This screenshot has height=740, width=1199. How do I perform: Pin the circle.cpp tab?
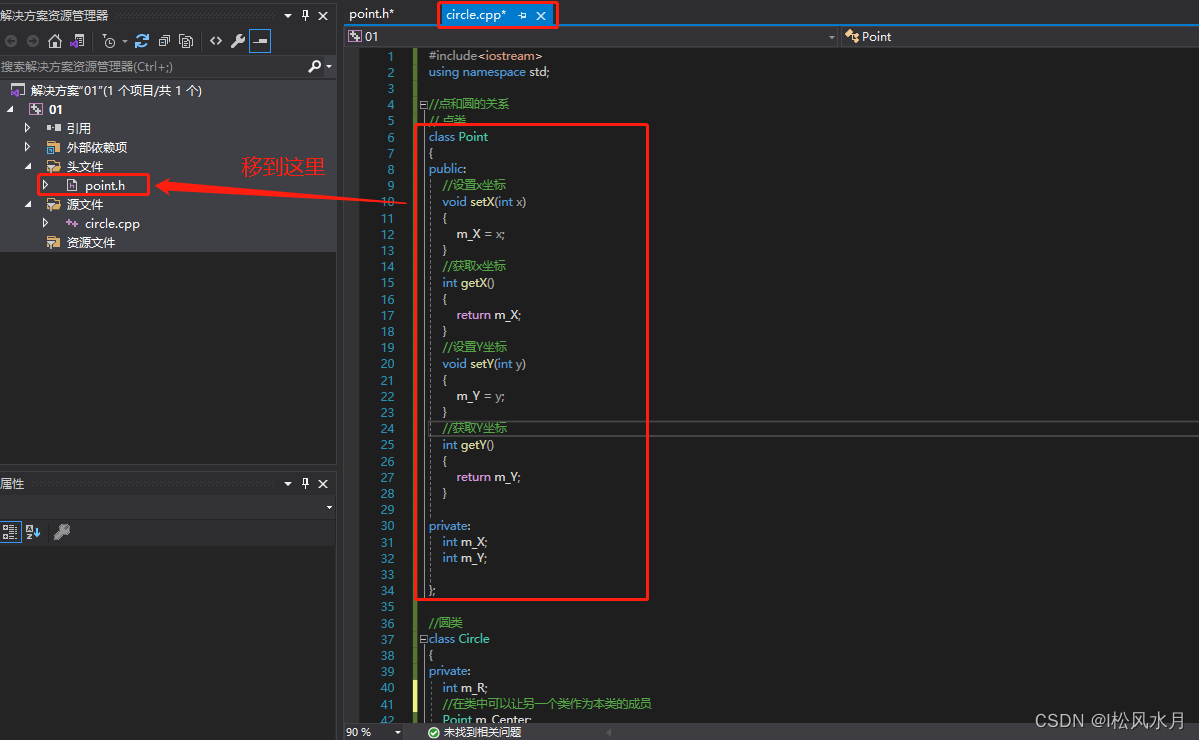(x=522, y=15)
